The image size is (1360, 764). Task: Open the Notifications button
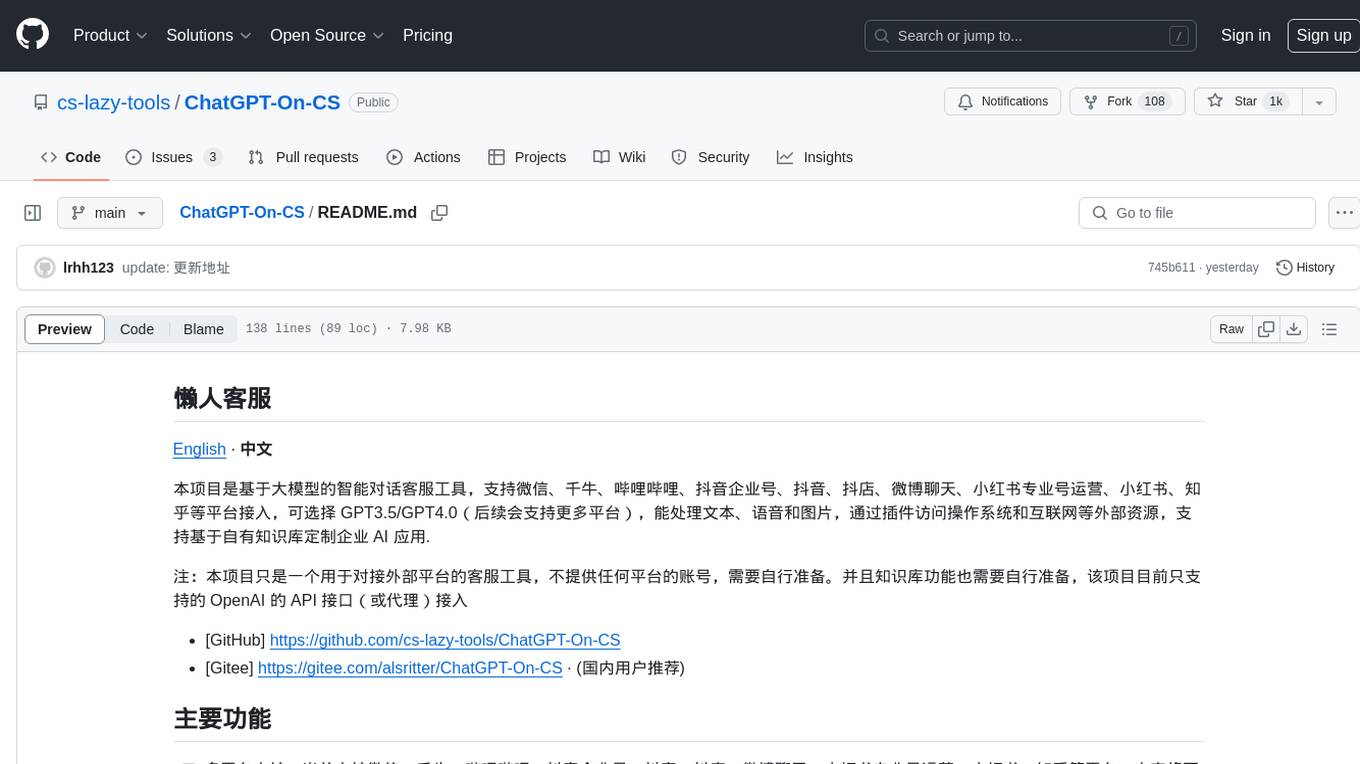tap(1003, 102)
